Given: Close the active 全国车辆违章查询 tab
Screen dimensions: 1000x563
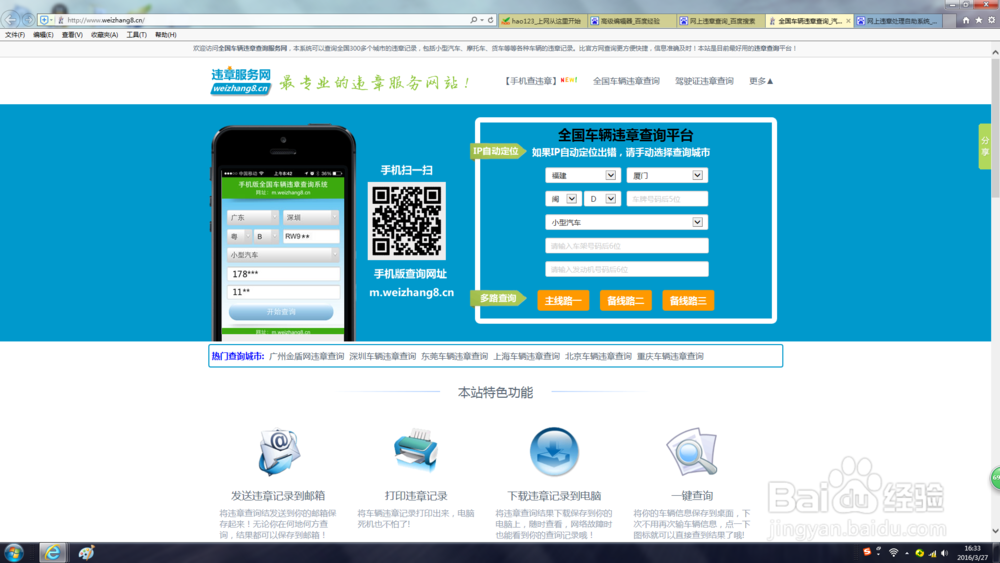Looking at the screenshot, I should point(848,21).
